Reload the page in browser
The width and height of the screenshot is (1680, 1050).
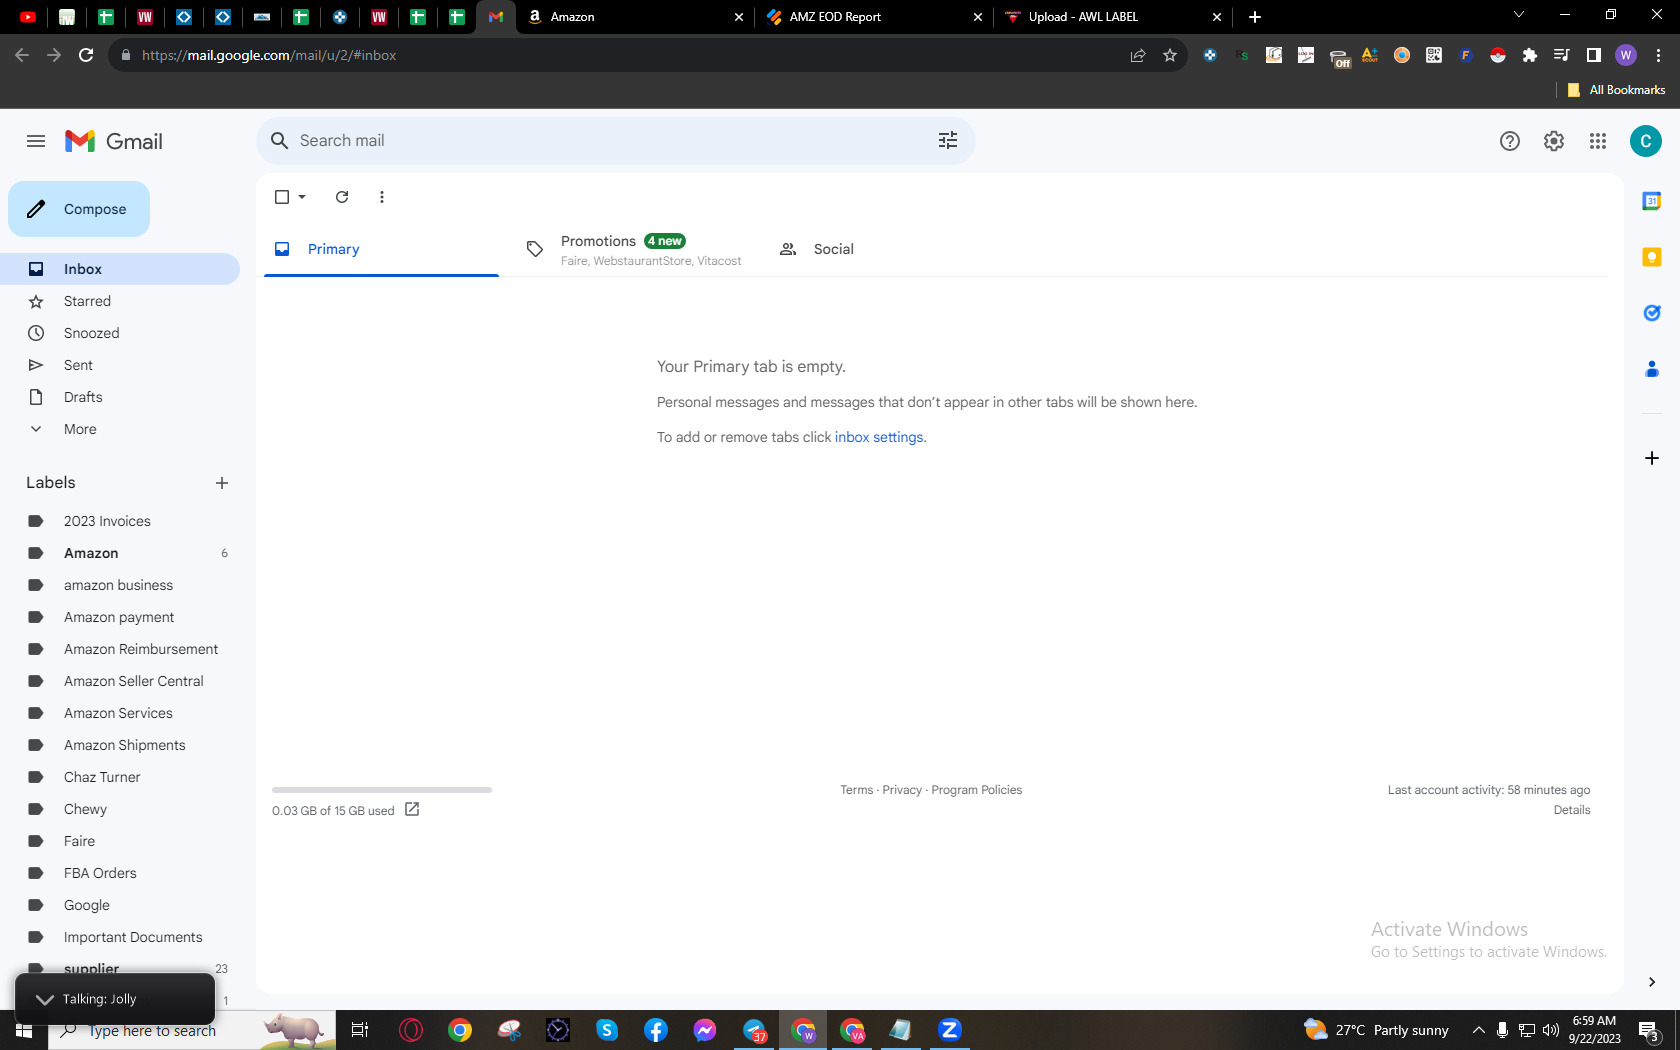coord(86,55)
